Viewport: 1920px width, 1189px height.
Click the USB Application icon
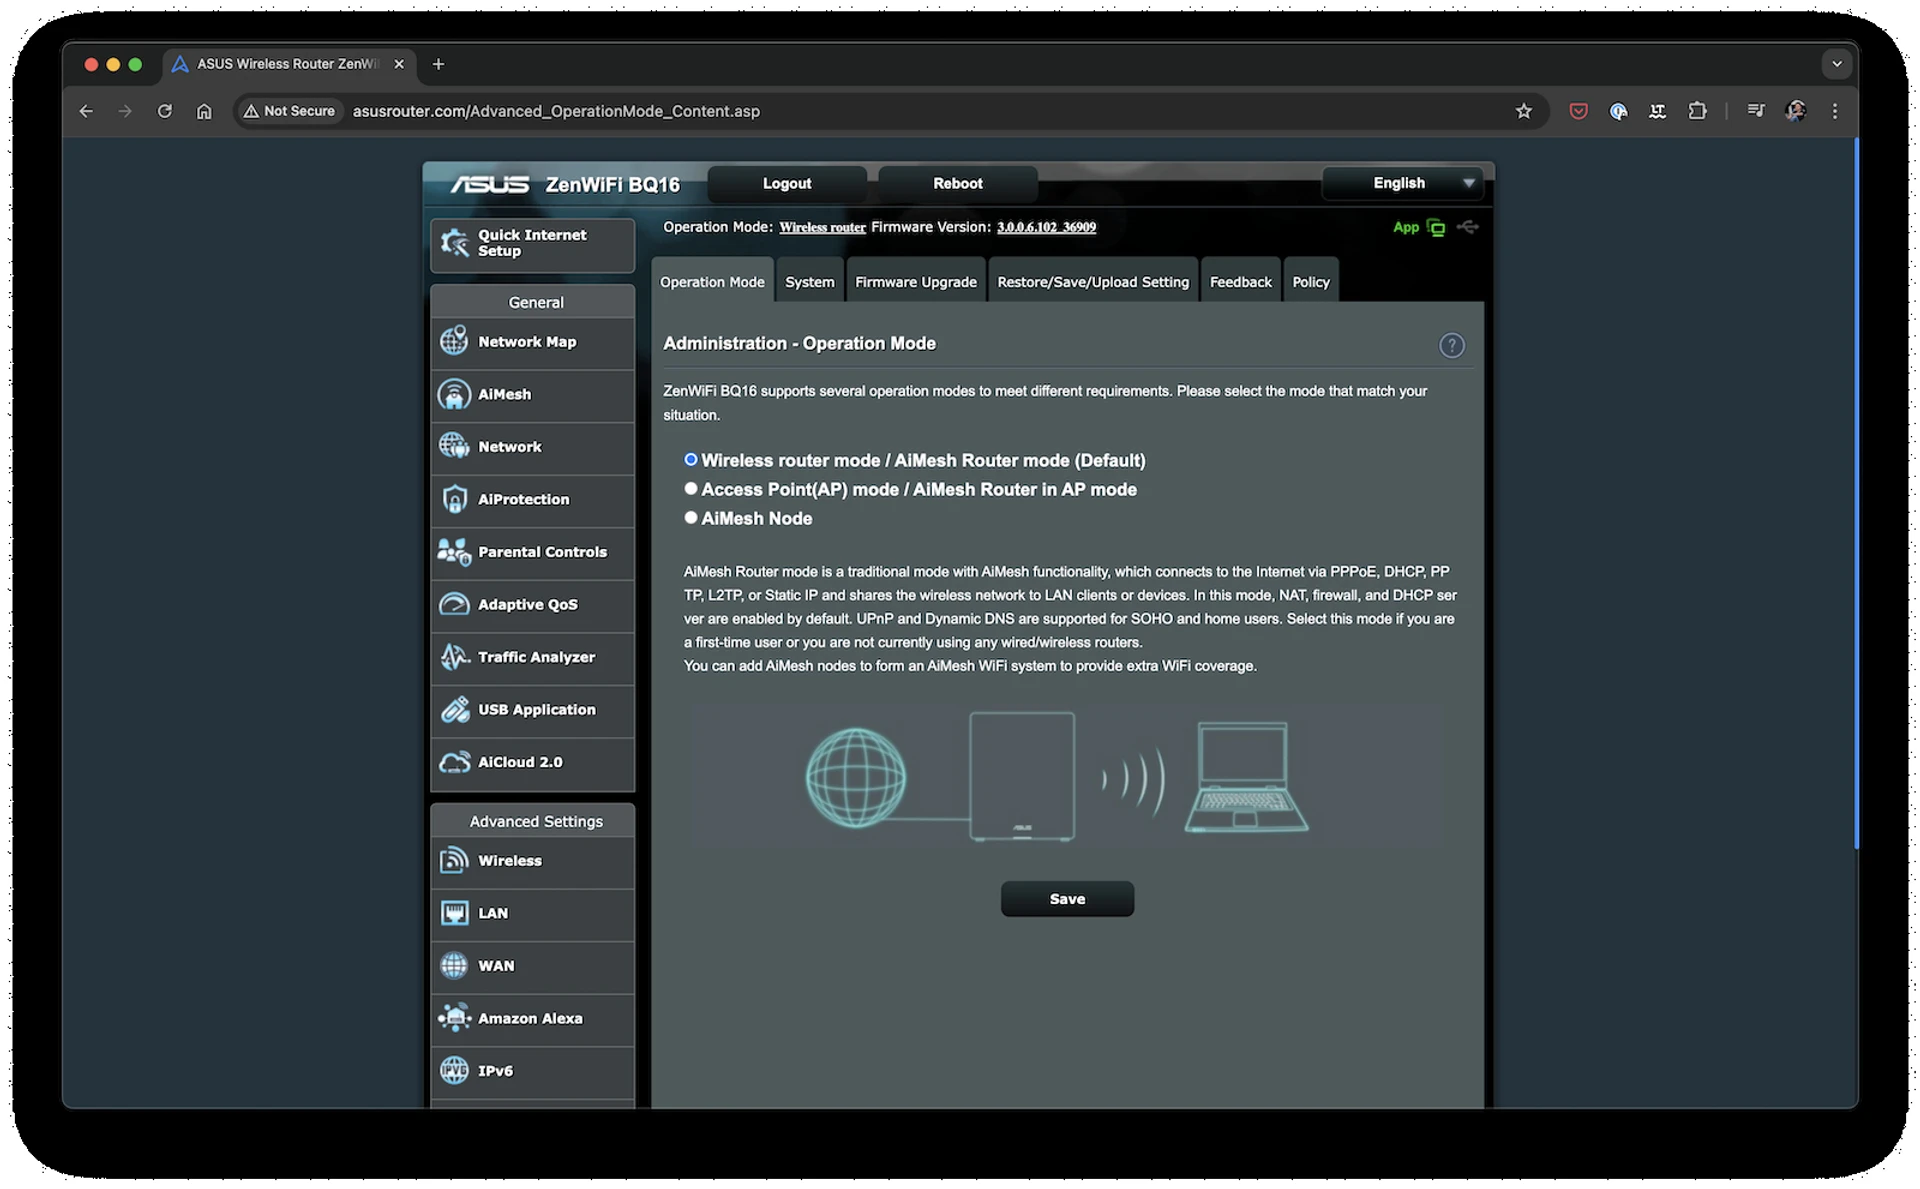(454, 709)
